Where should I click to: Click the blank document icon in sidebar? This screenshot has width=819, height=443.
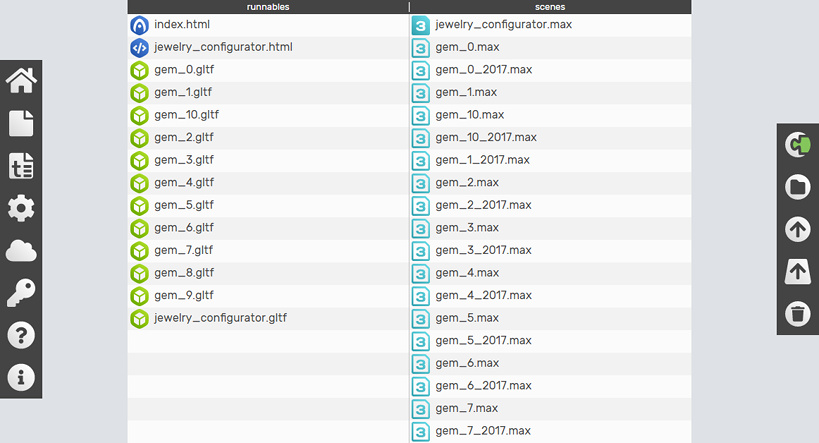coord(21,123)
